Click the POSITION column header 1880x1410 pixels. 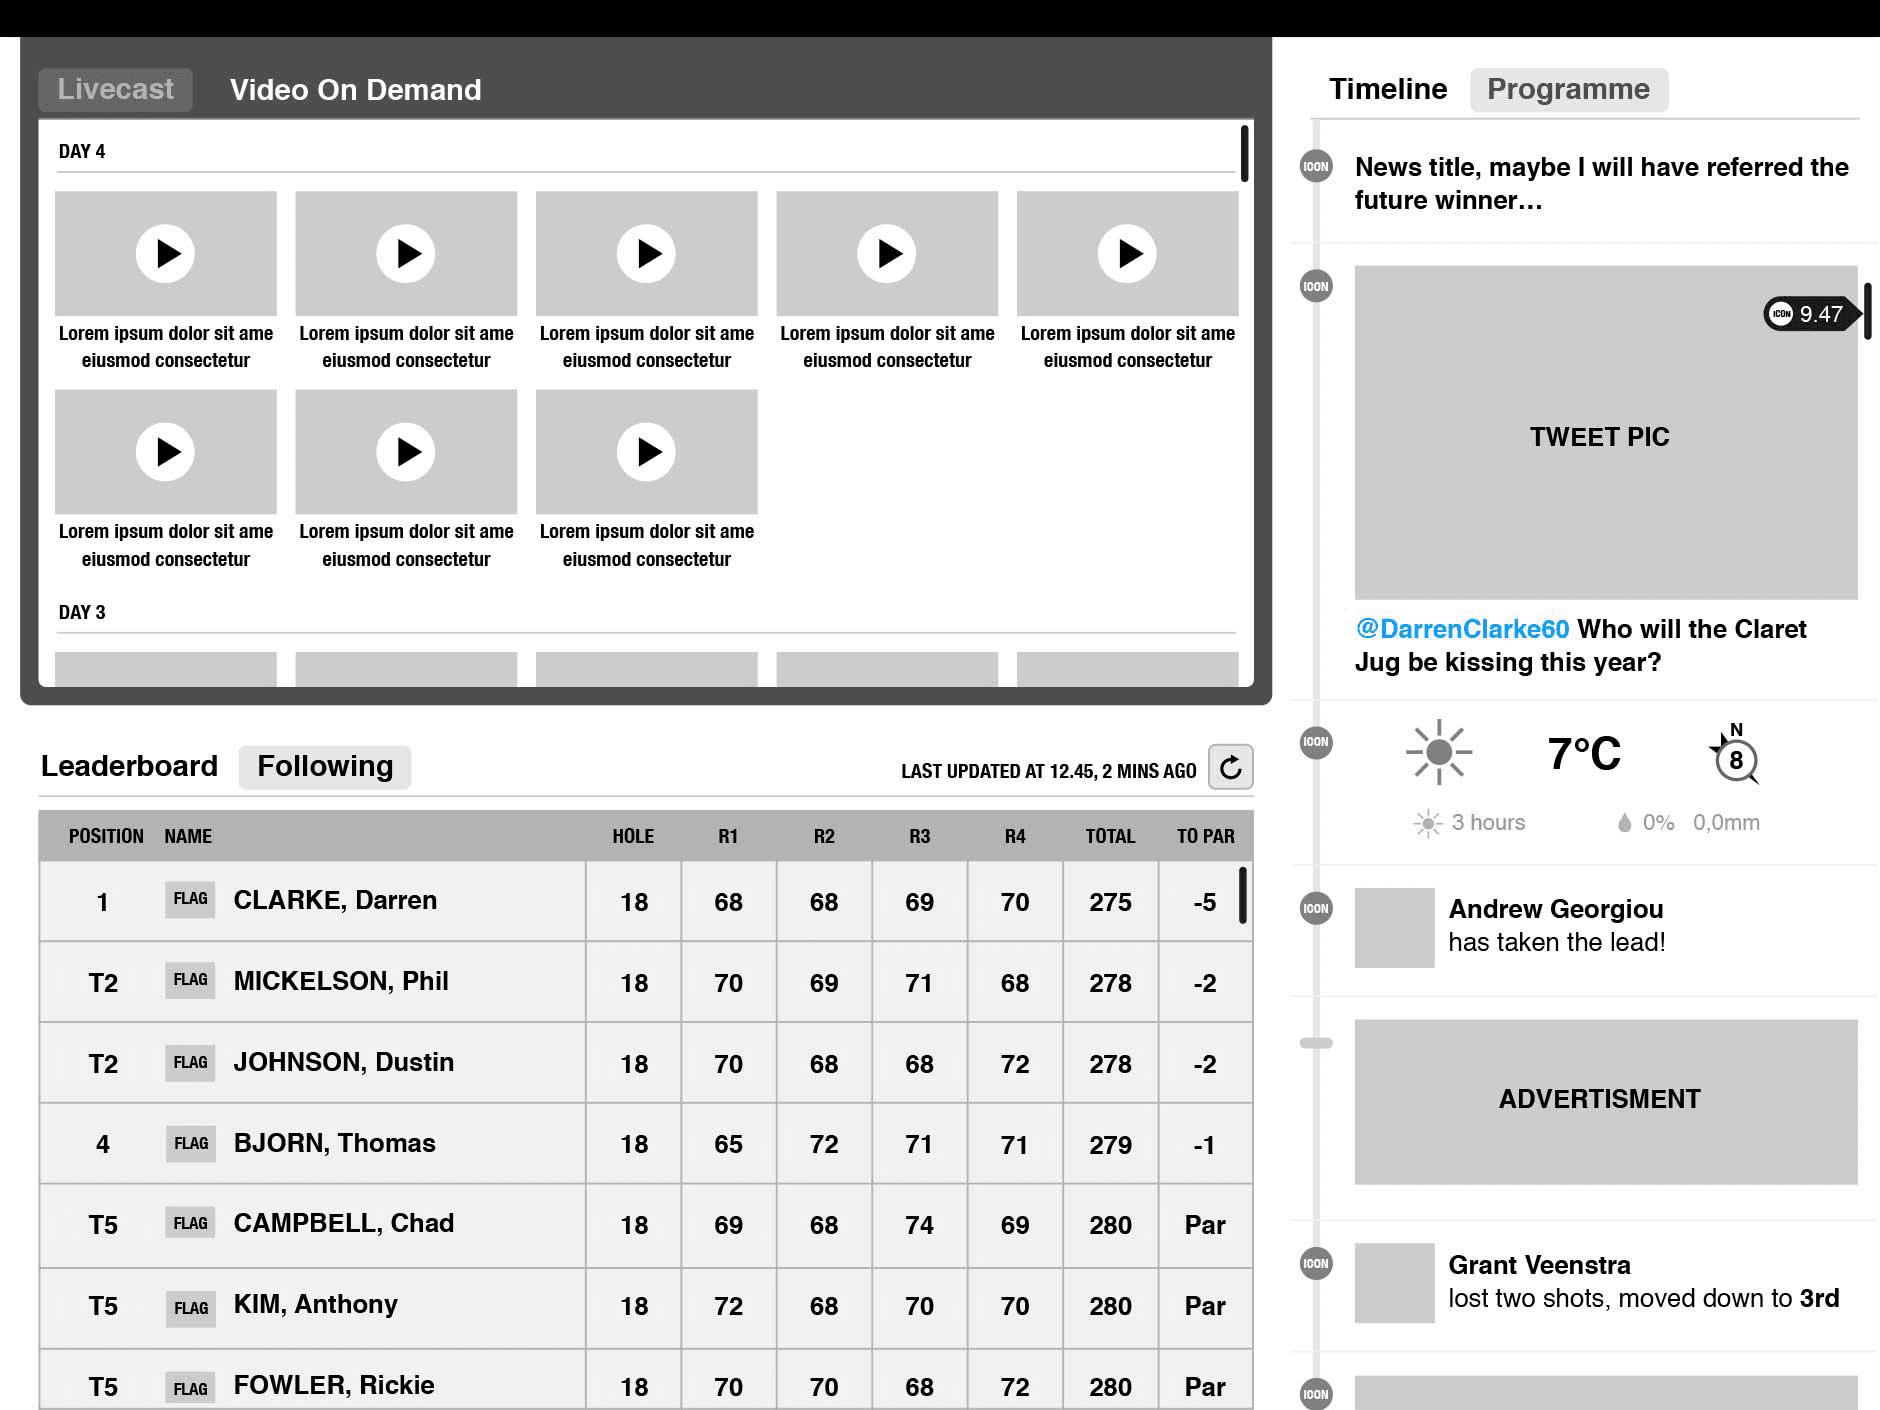(x=106, y=836)
